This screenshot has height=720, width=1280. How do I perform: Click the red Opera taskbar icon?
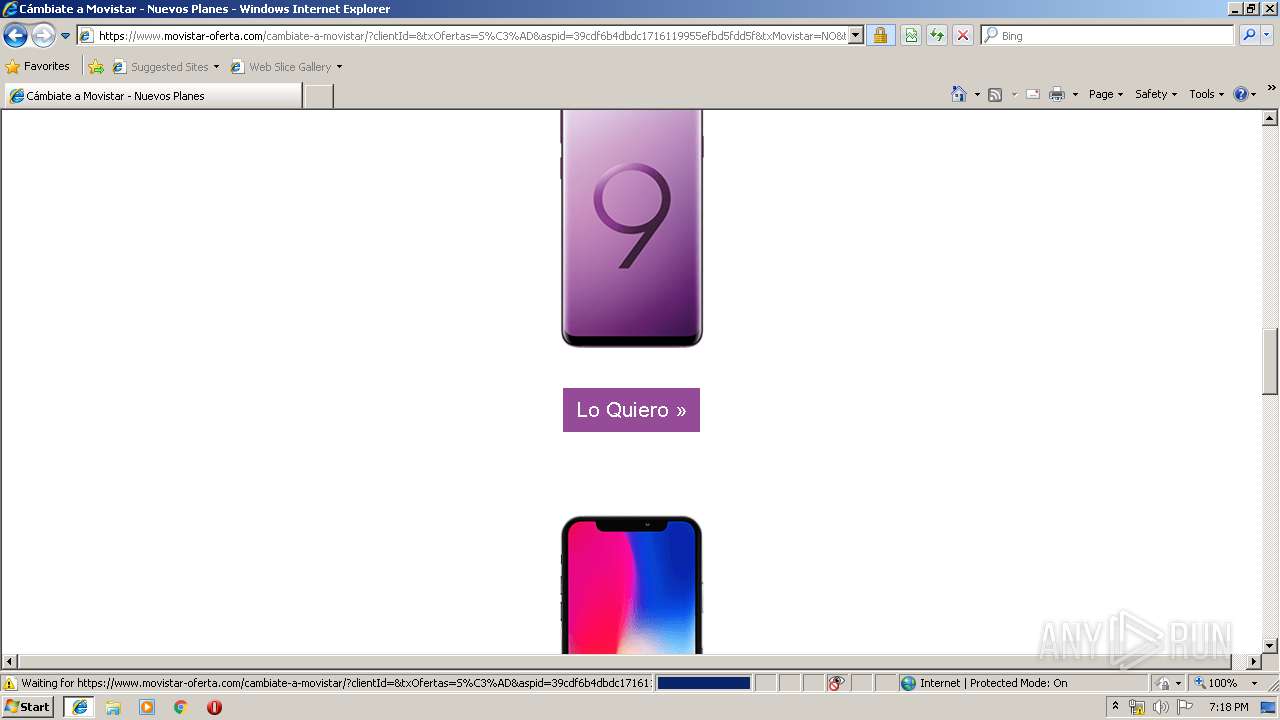click(x=214, y=707)
